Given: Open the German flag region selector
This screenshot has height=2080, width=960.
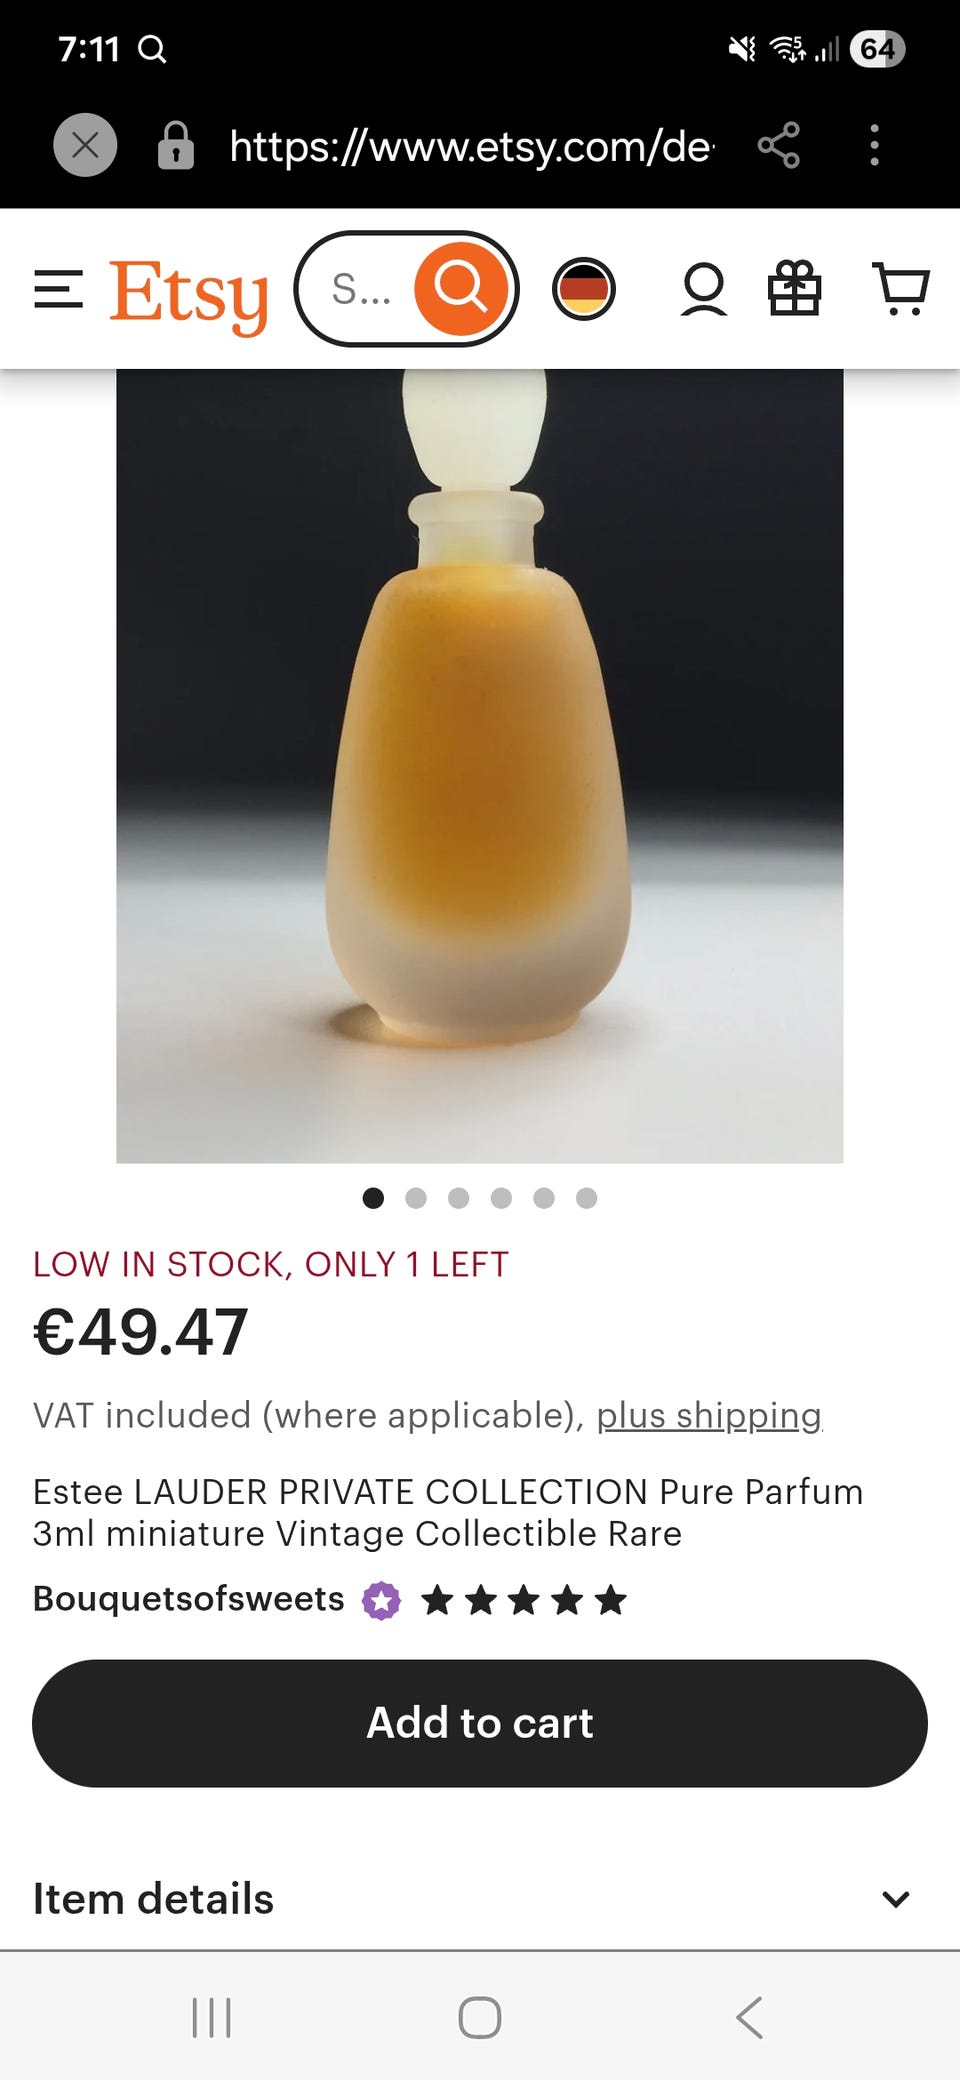Looking at the screenshot, I should point(583,289).
